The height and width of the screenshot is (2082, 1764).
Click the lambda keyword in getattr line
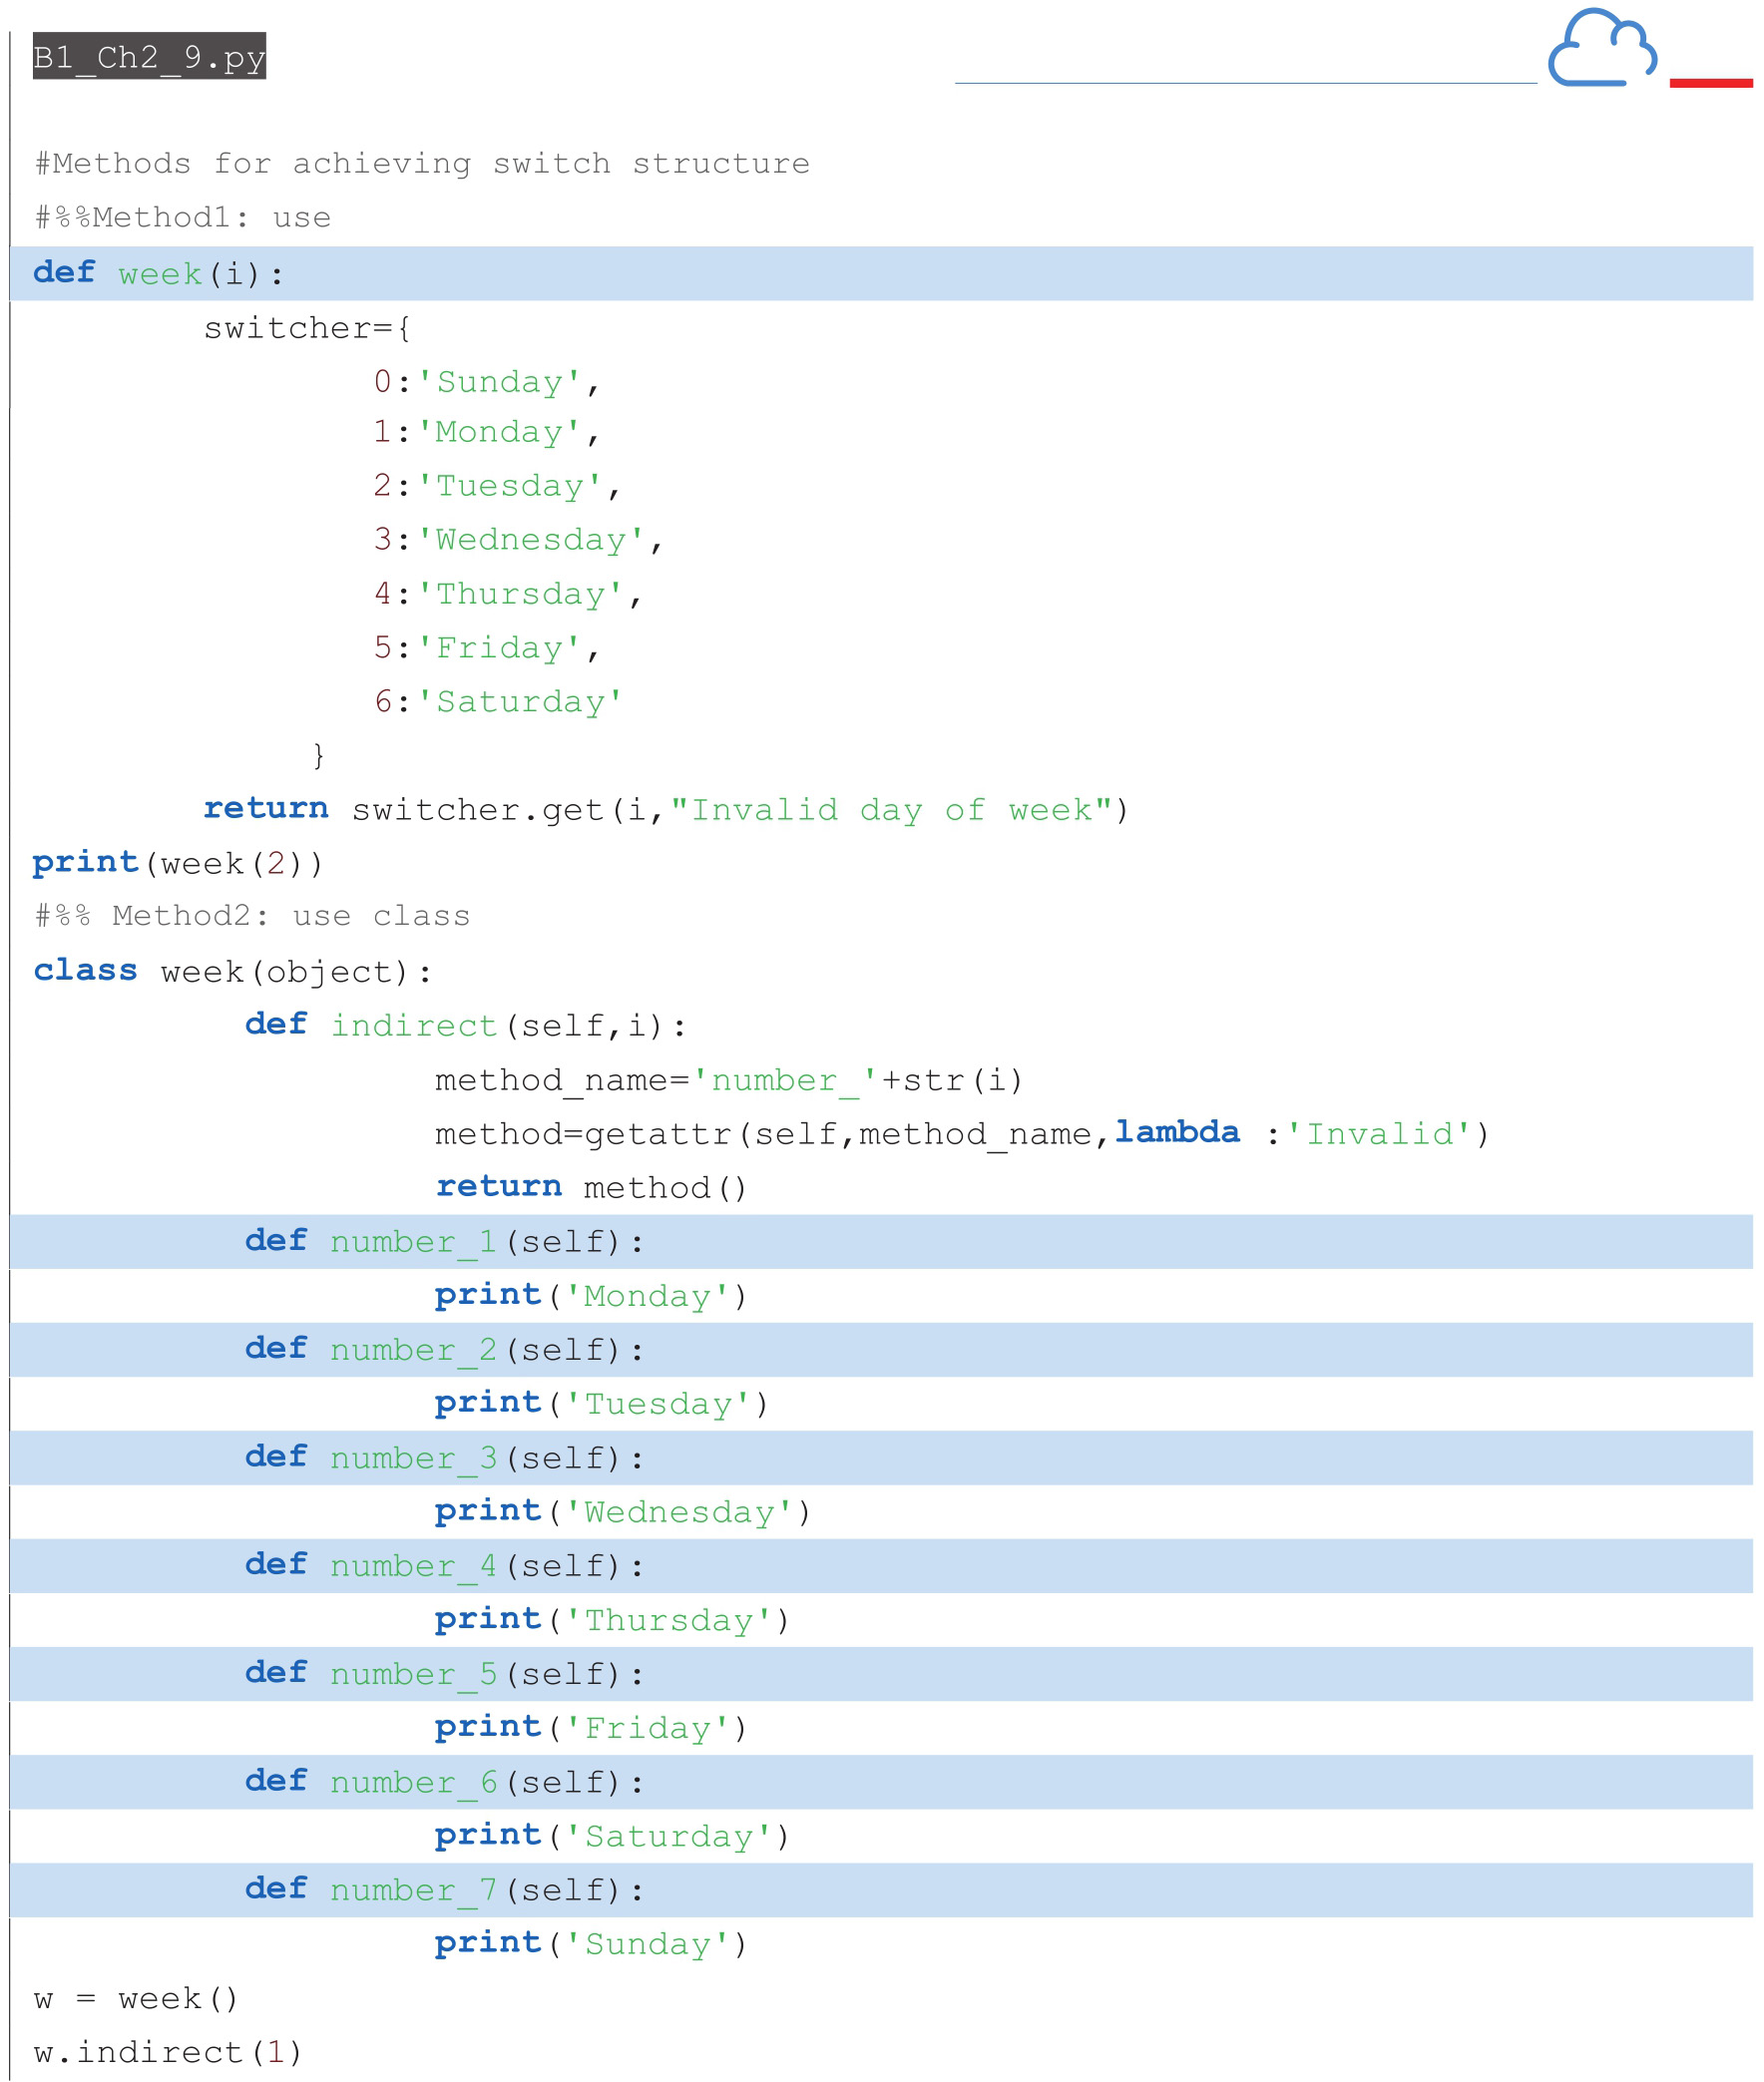tap(1176, 1132)
